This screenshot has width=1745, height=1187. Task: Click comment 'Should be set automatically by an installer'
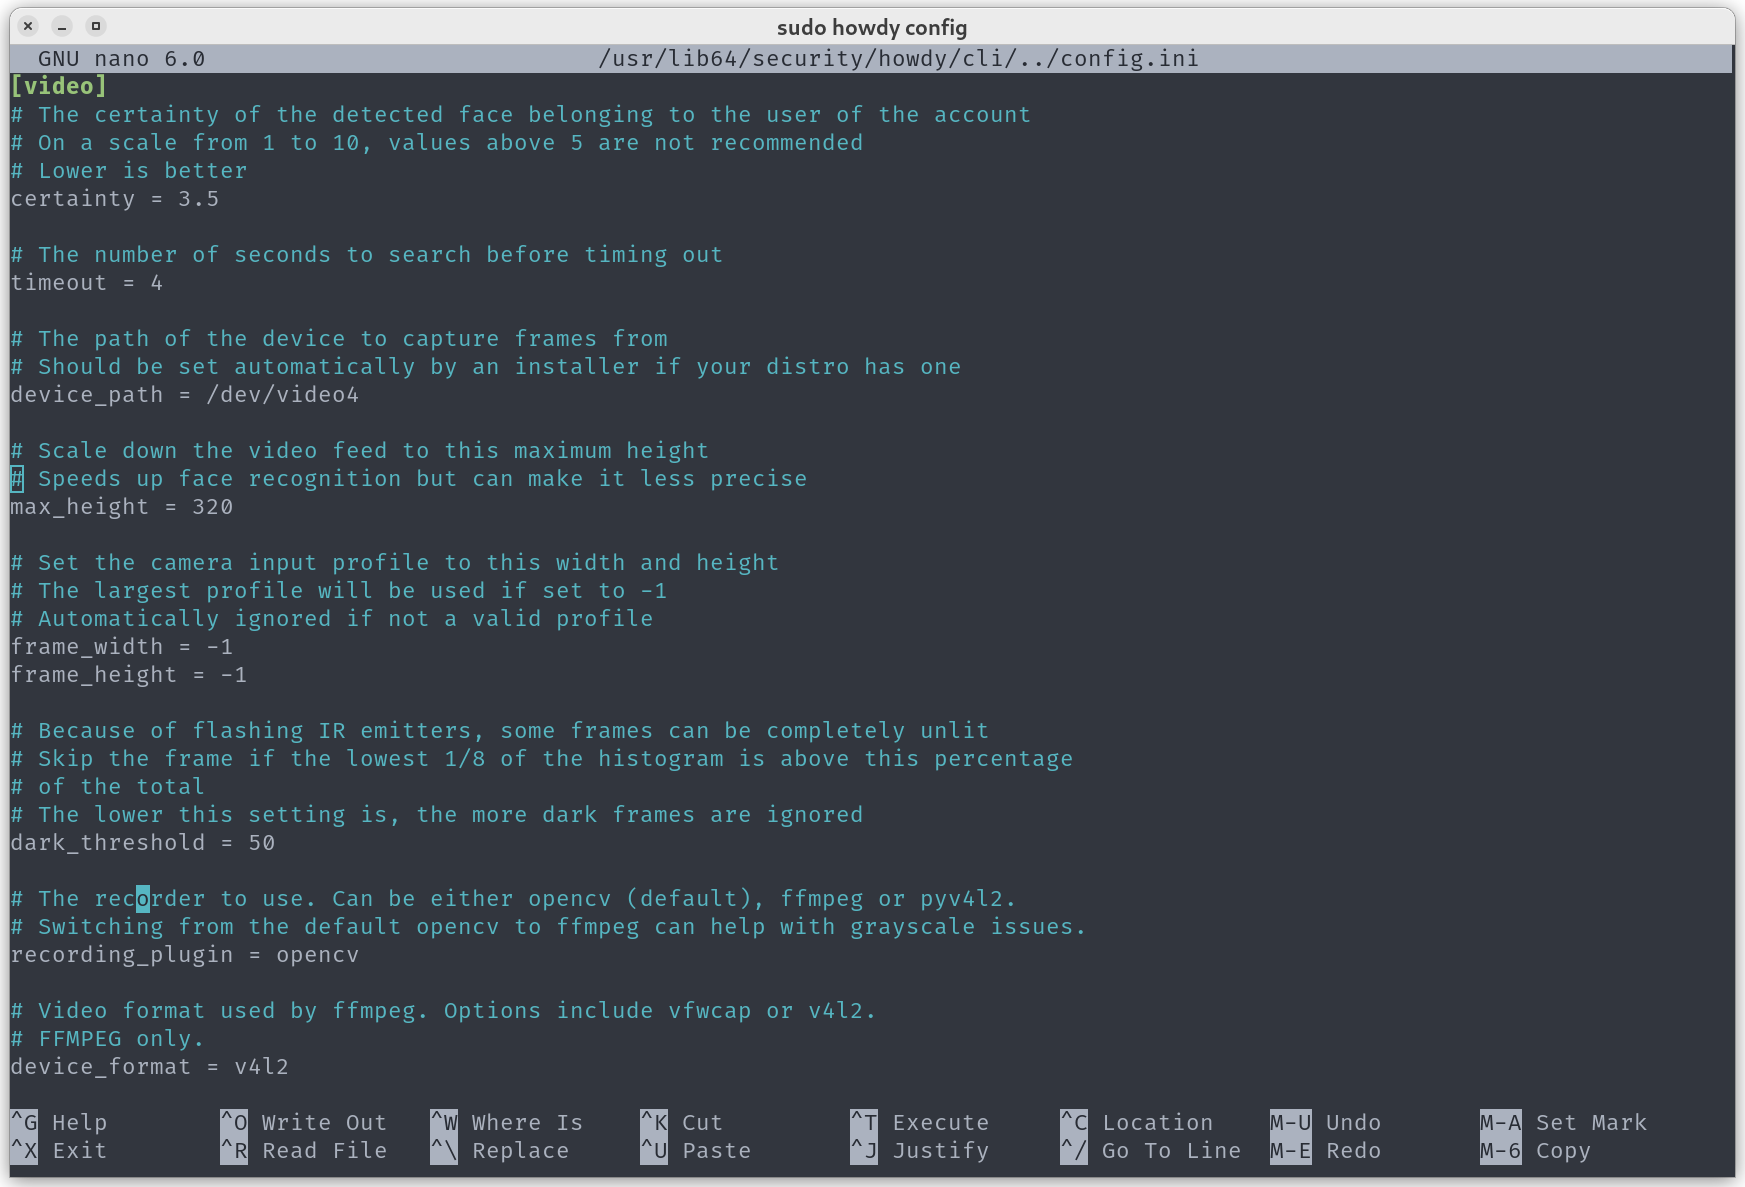tap(485, 367)
